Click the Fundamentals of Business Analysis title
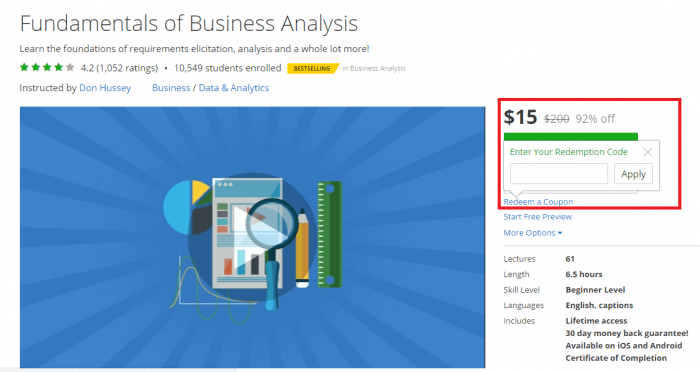The width and height of the screenshot is (700, 372). 188,24
